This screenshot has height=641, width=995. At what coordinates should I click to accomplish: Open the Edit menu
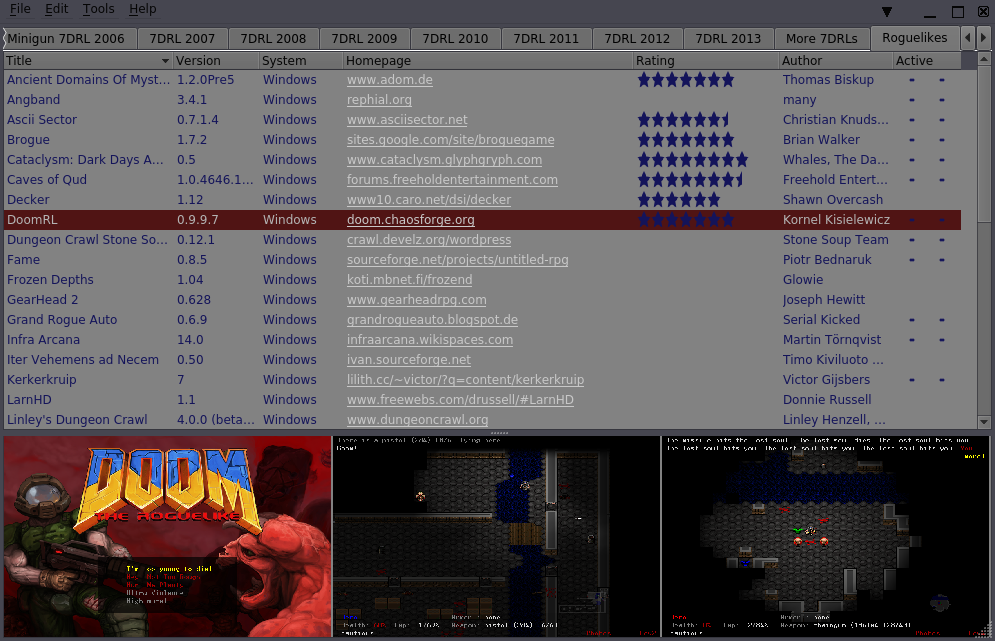pyautogui.click(x=56, y=9)
